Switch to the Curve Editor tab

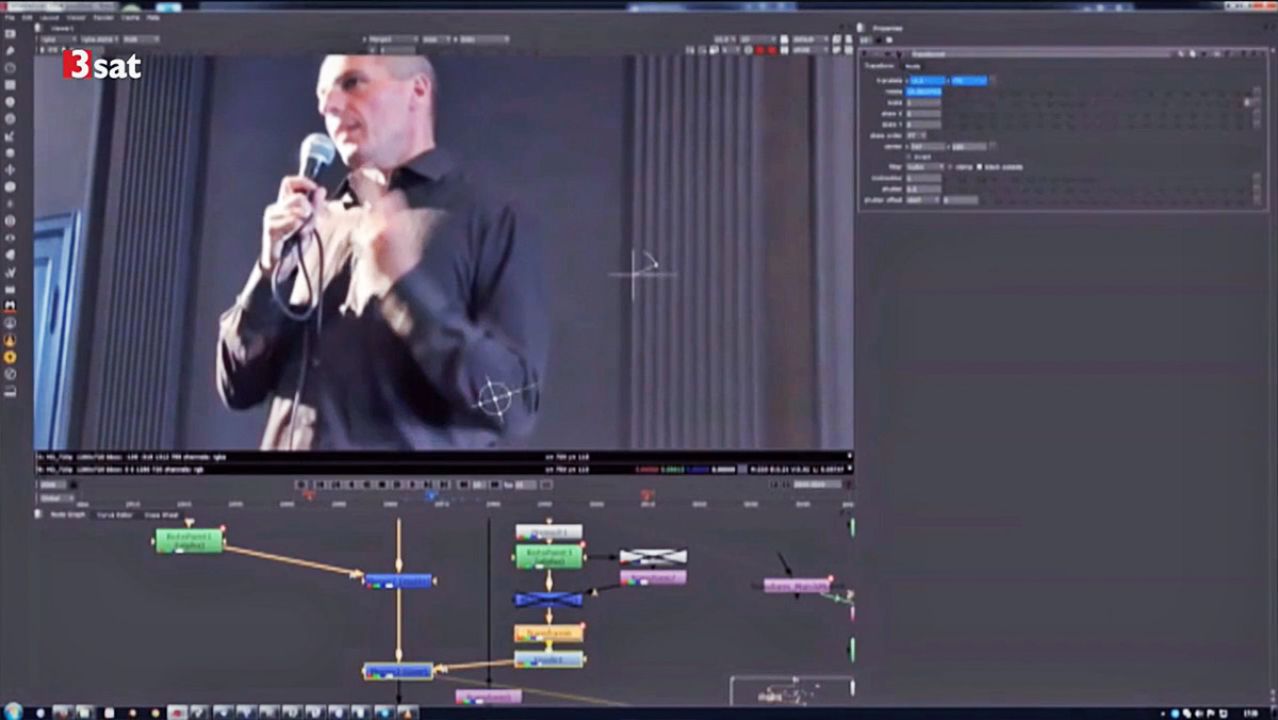coord(113,515)
